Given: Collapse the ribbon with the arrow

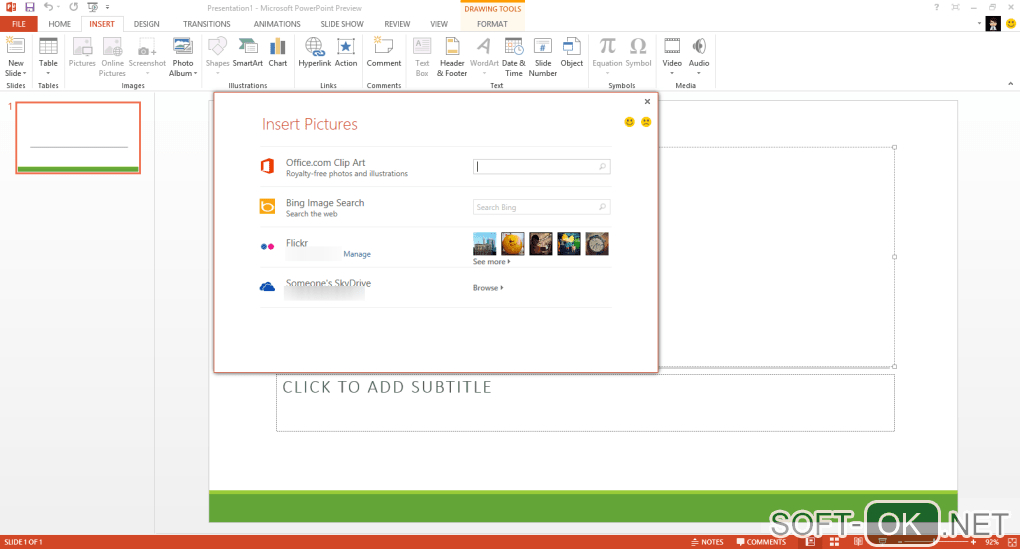Looking at the screenshot, I should tap(1010, 84).
